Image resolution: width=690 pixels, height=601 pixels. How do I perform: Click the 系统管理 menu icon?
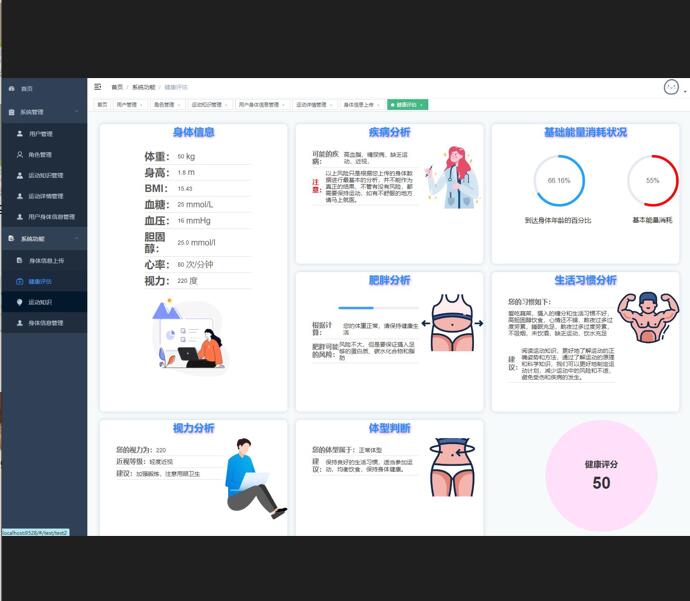(12, 112)
